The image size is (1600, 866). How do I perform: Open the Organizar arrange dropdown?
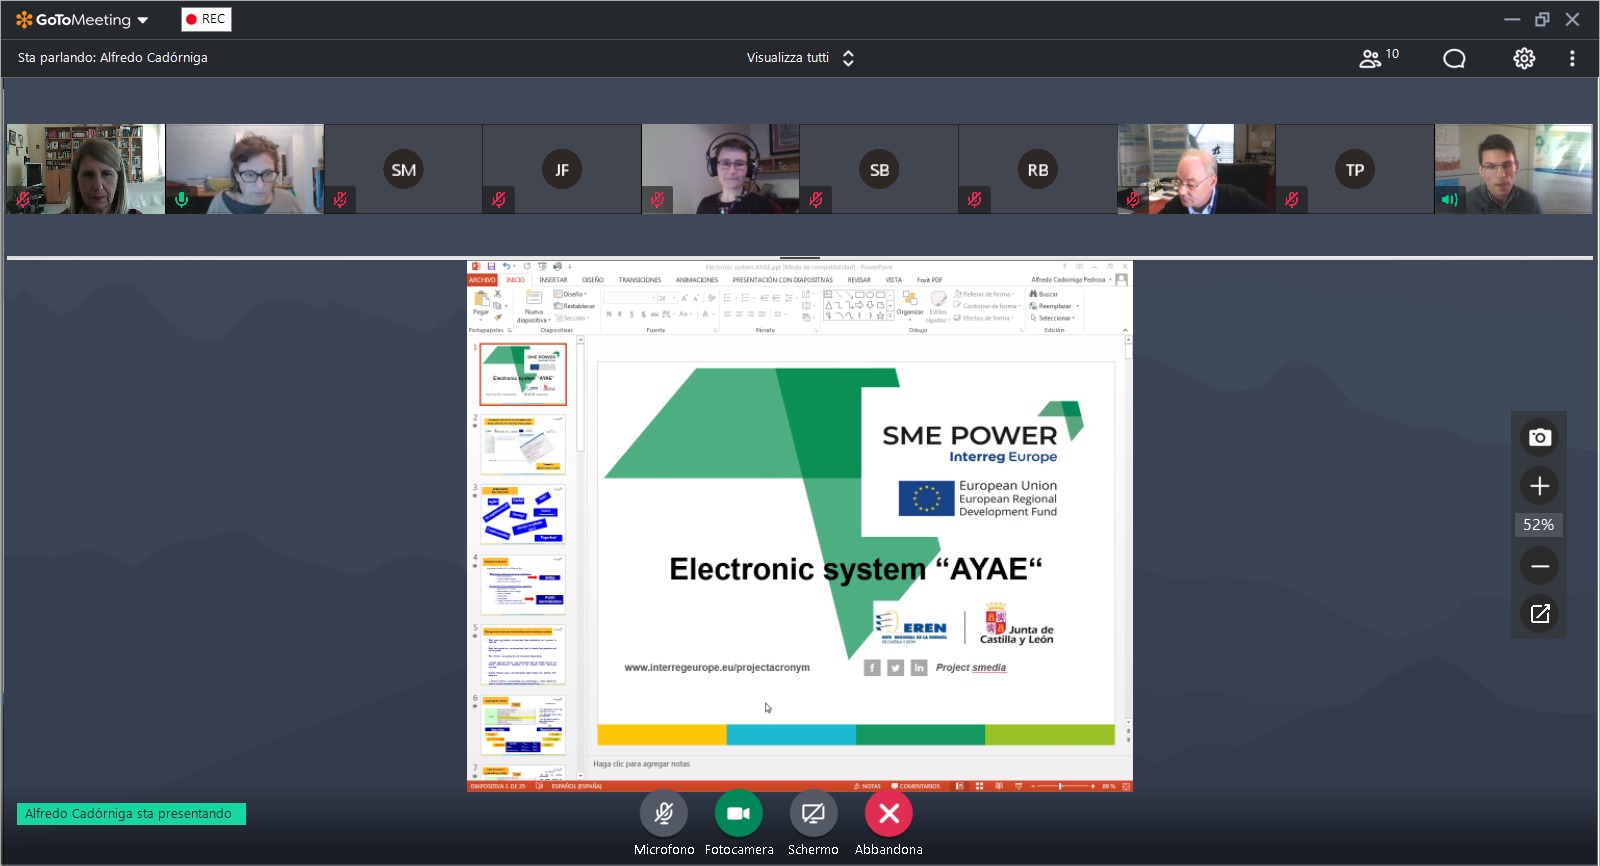pos(910,306)
